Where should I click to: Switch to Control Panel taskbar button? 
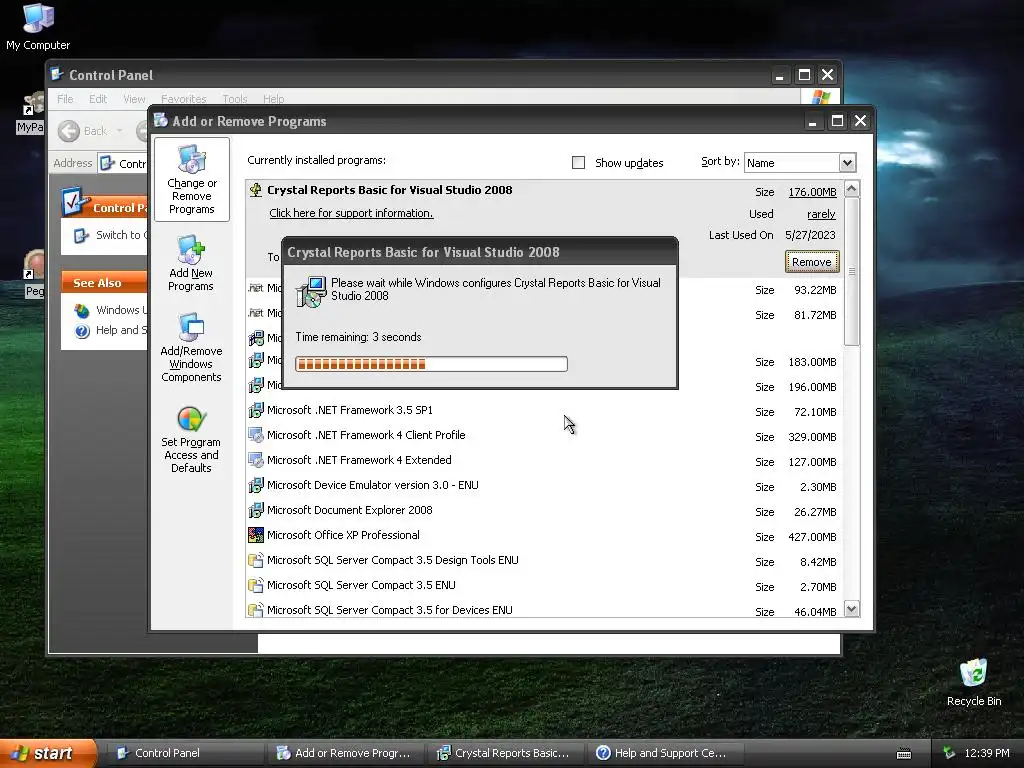coord(184,753)
